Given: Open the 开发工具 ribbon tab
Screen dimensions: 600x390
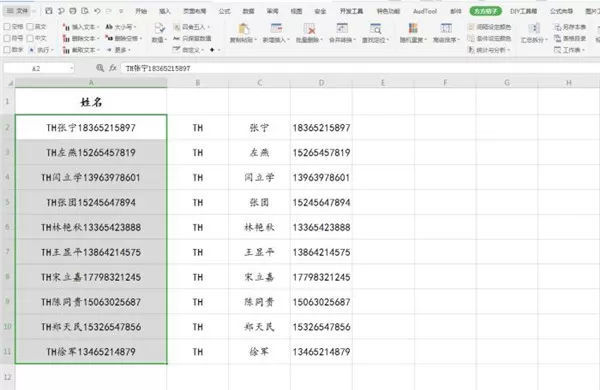Looking at the screenshot, I should pyautogui.click(x=351, y=11).
